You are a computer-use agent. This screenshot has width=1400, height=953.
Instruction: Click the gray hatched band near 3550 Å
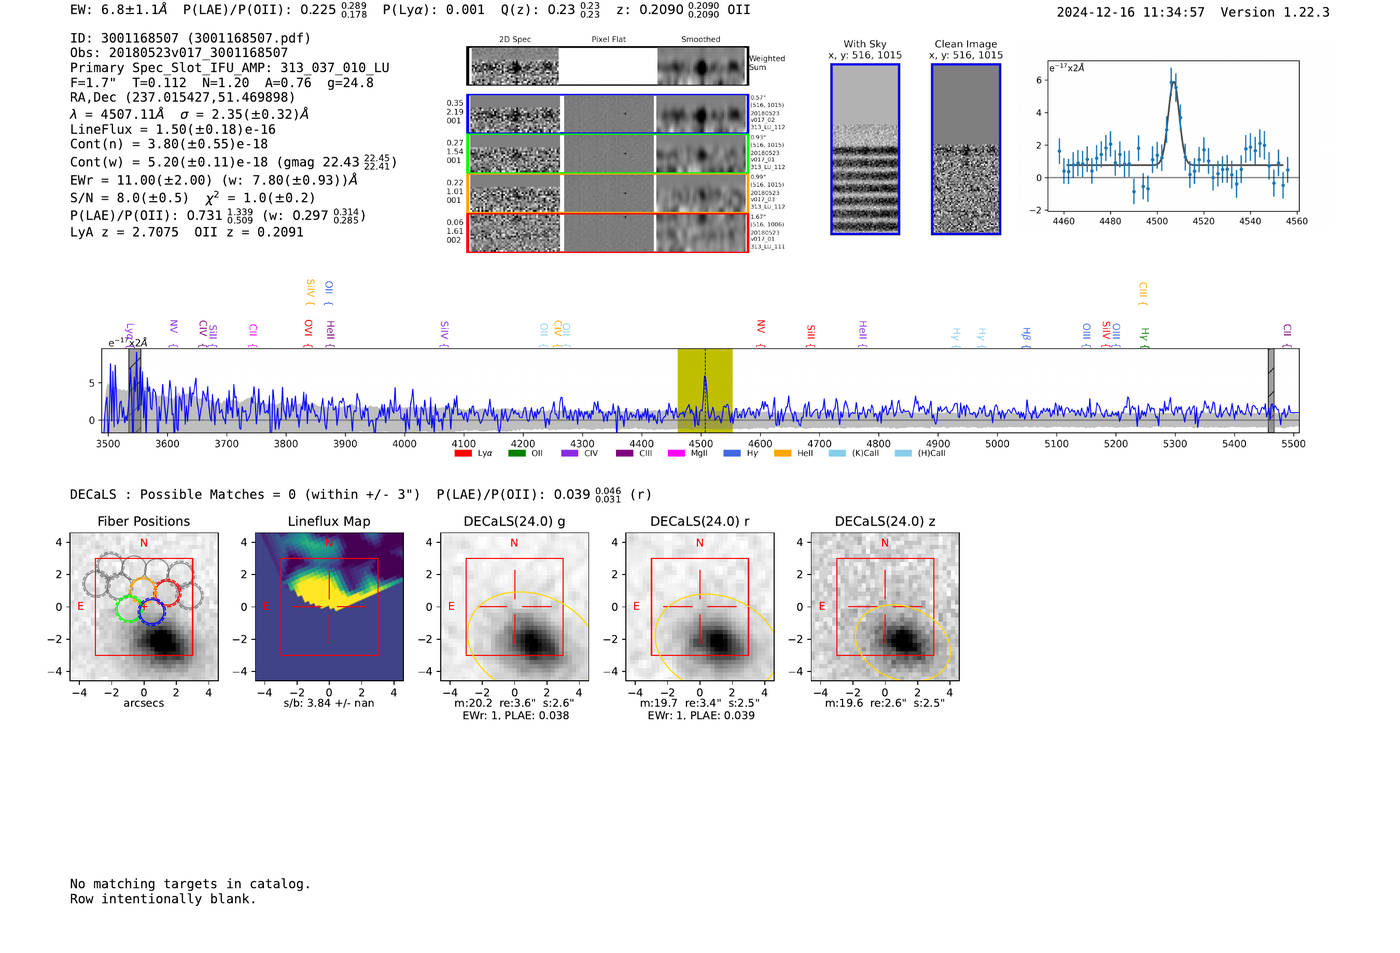click(x=134, y=390)
